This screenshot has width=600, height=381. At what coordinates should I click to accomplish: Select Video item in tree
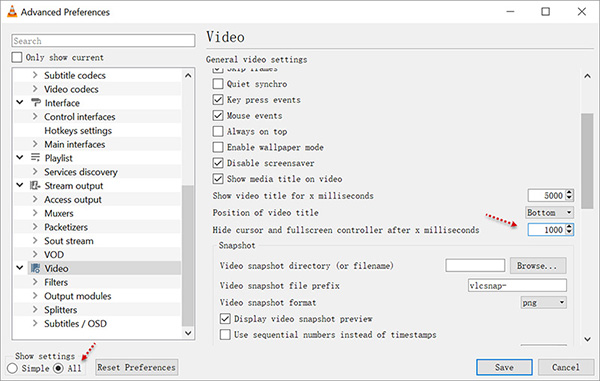pyautogui.click(x=56, y=268)
